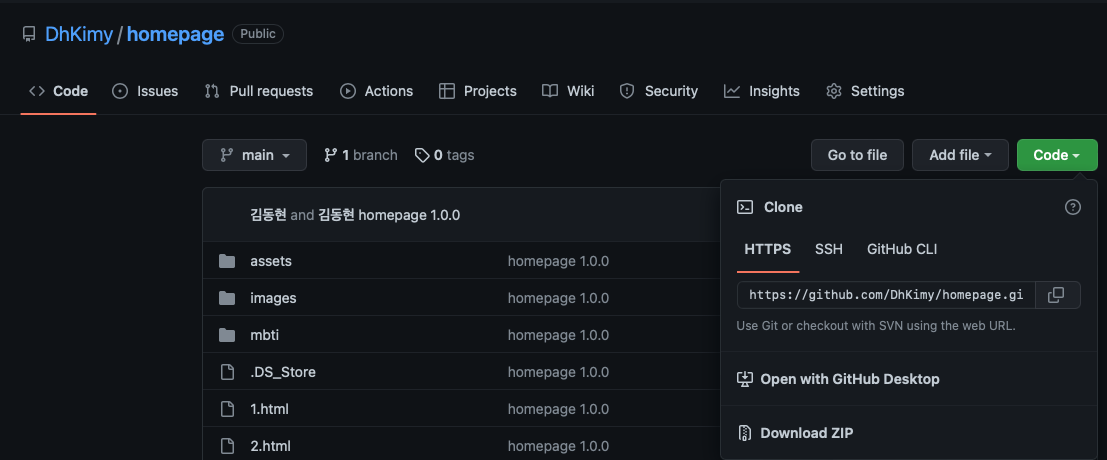Click the folder icon beside assets
This screenshot has height=460, width=1107.
click(227, 262)
